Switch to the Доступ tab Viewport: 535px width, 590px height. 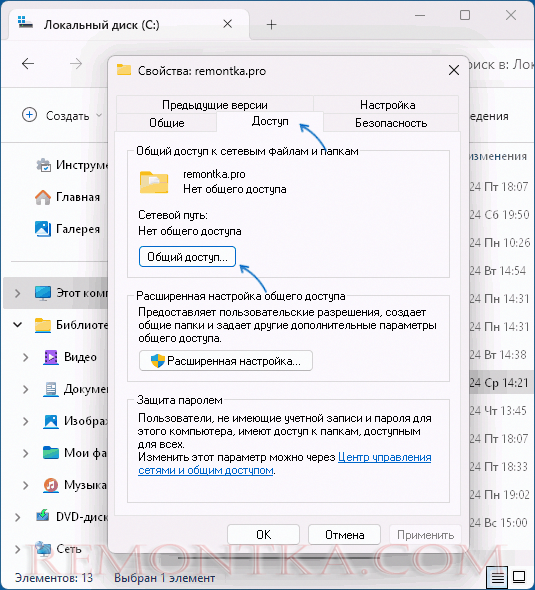coord(270,121)
